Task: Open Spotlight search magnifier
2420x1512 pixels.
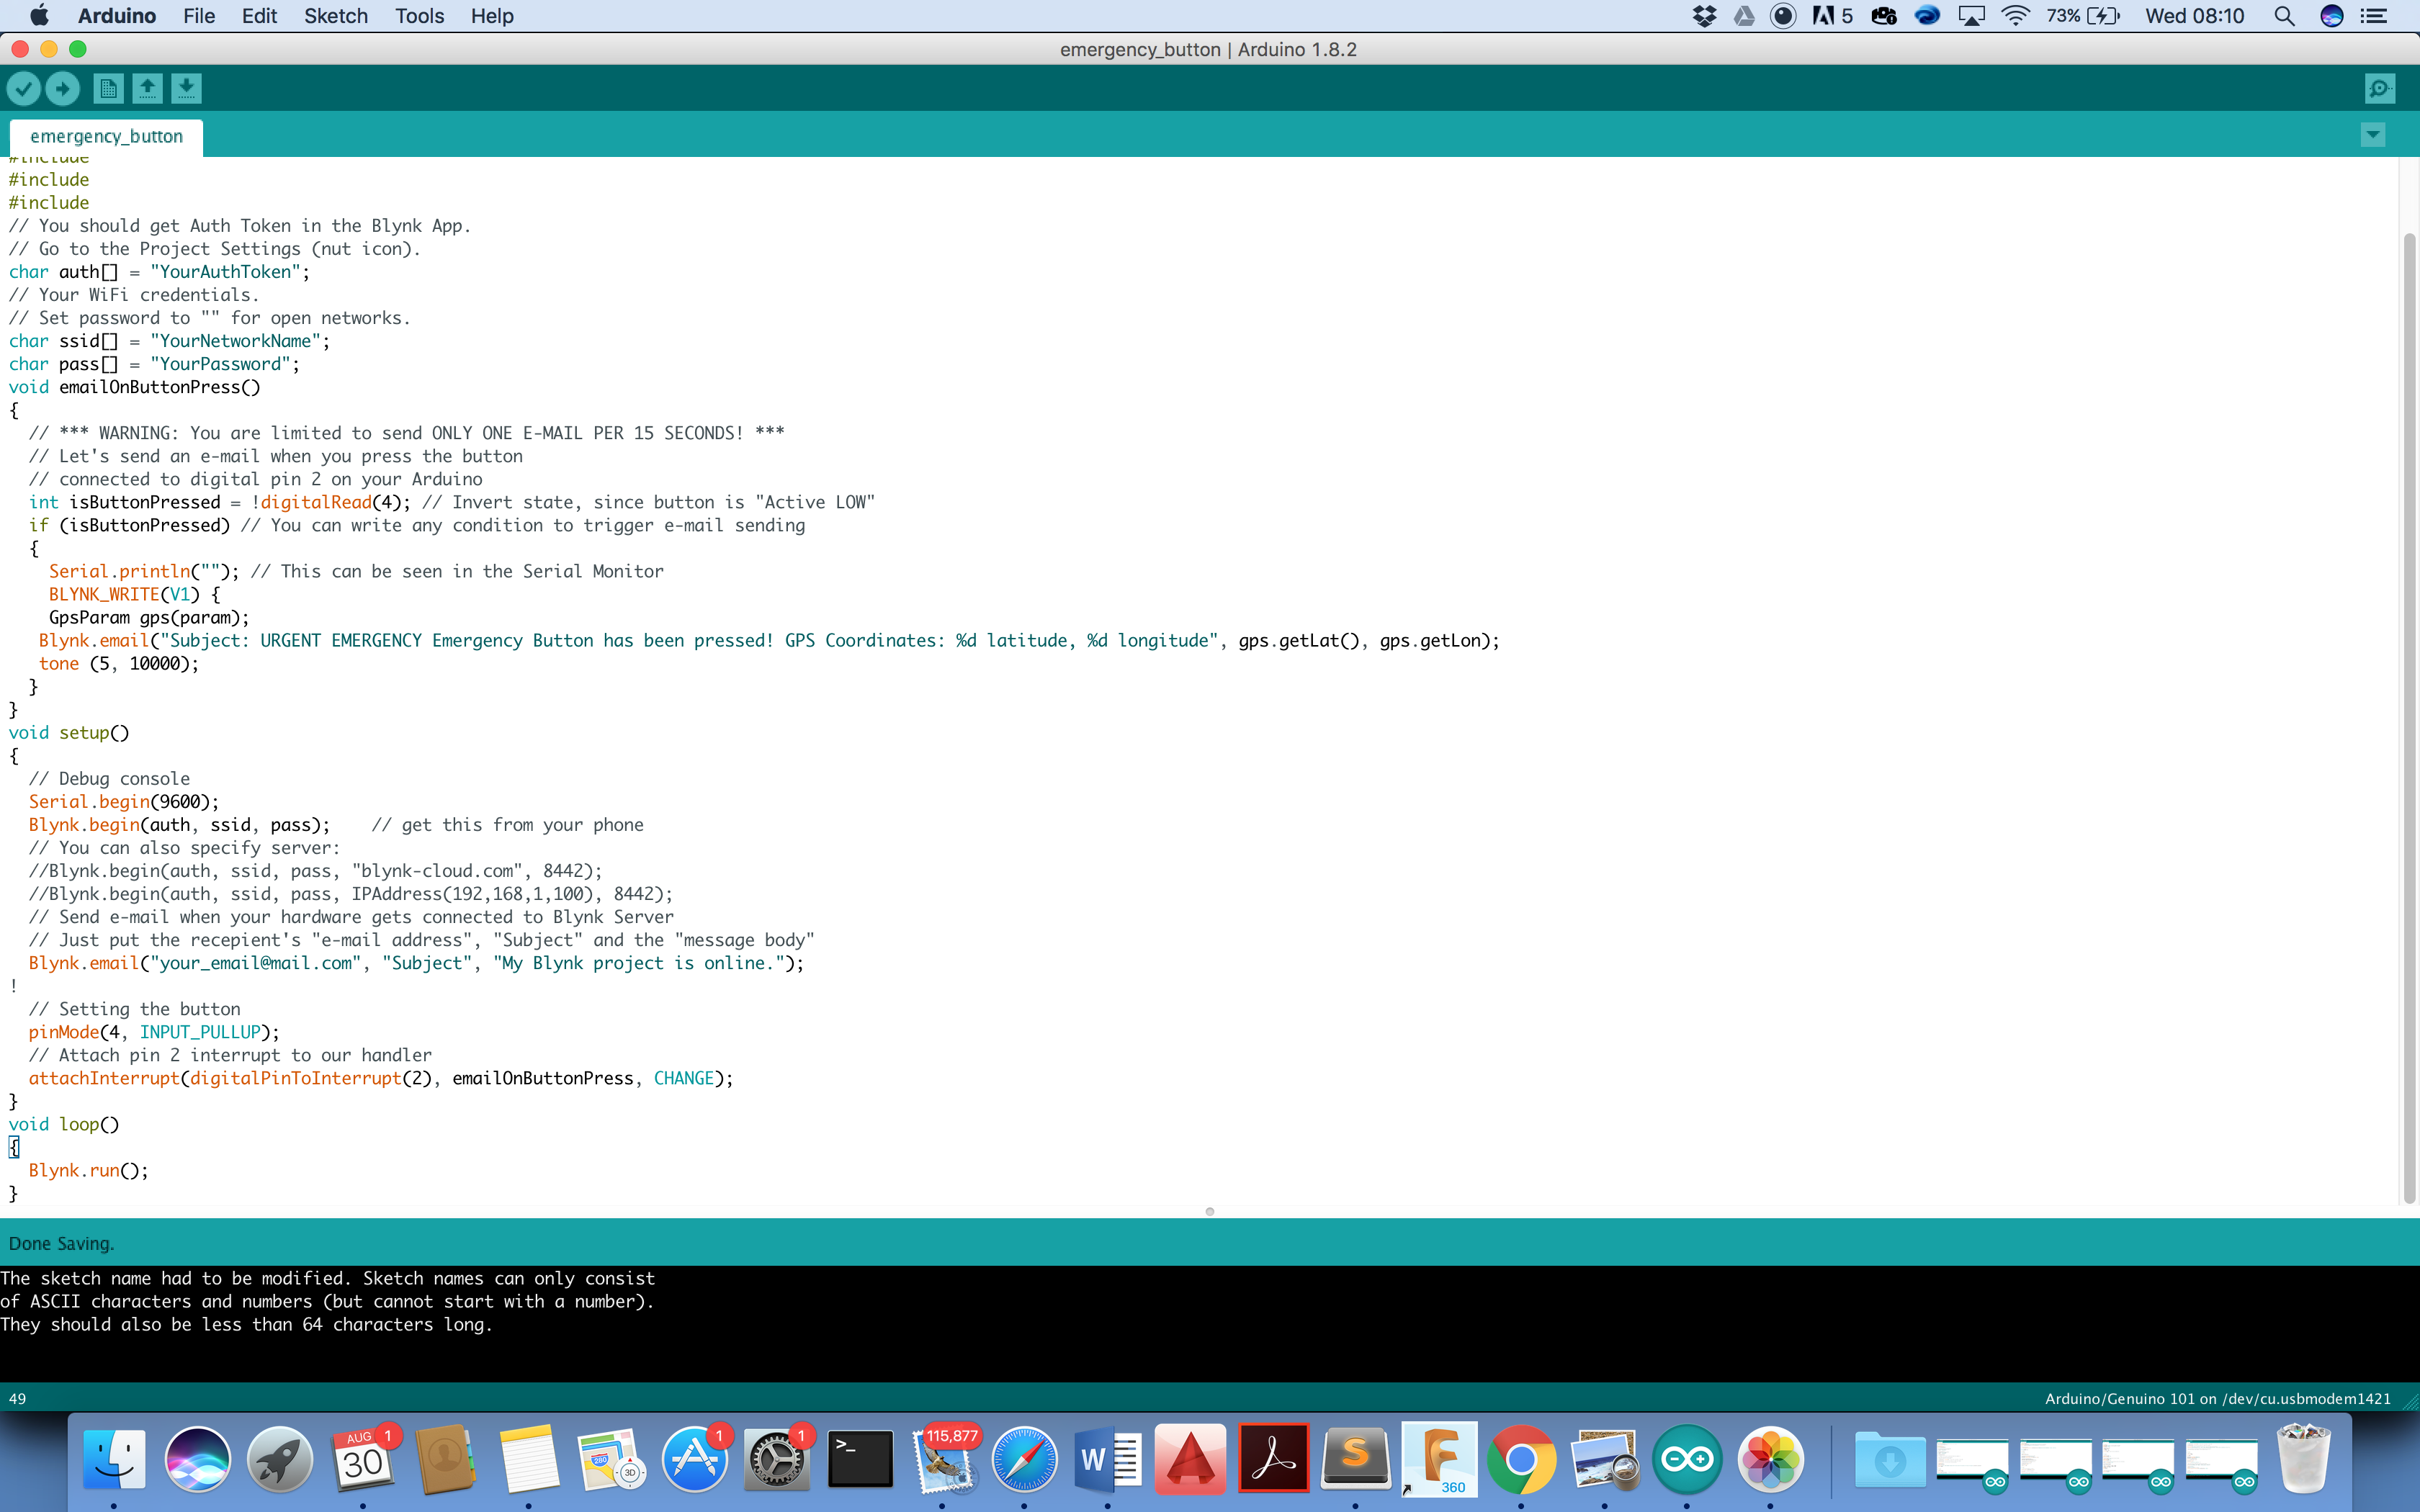Action: pos(2284,16)
